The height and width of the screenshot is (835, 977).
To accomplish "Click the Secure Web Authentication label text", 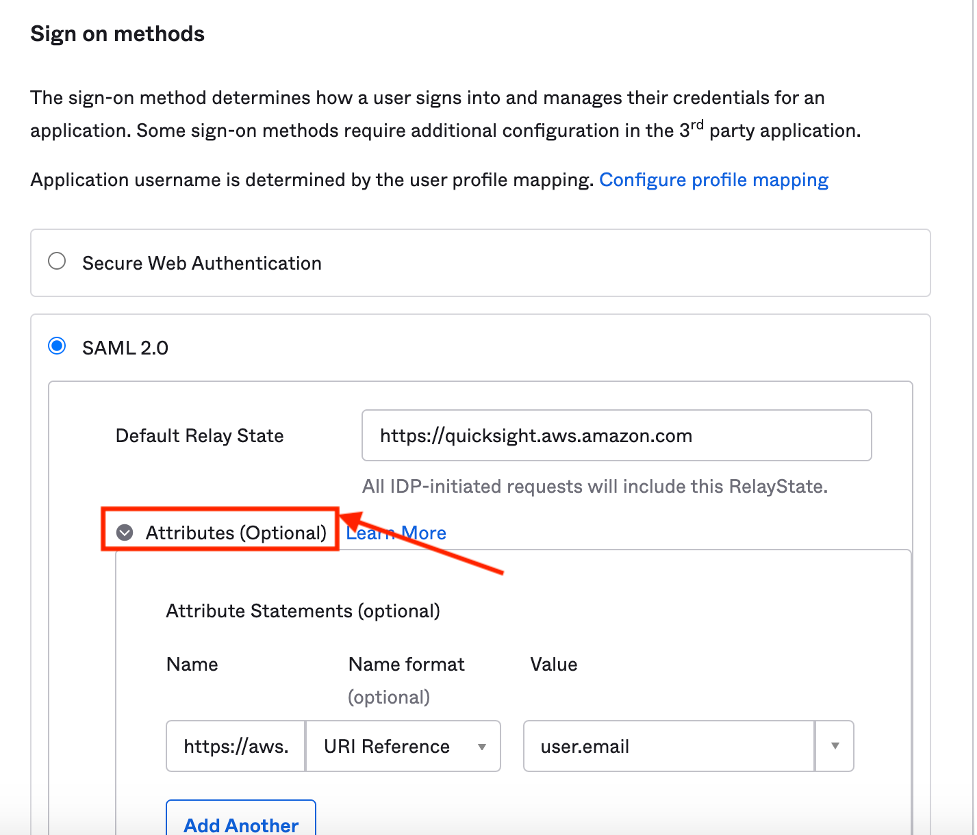I will [202, 263].
